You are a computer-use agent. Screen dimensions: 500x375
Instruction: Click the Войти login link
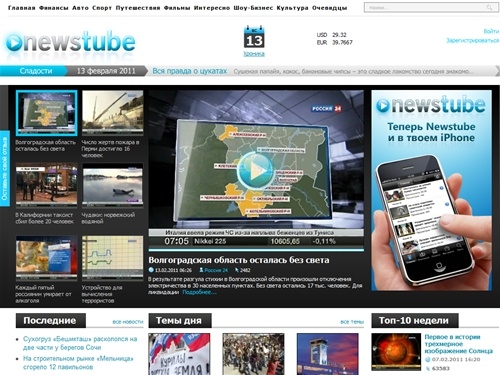pos(491,31)
